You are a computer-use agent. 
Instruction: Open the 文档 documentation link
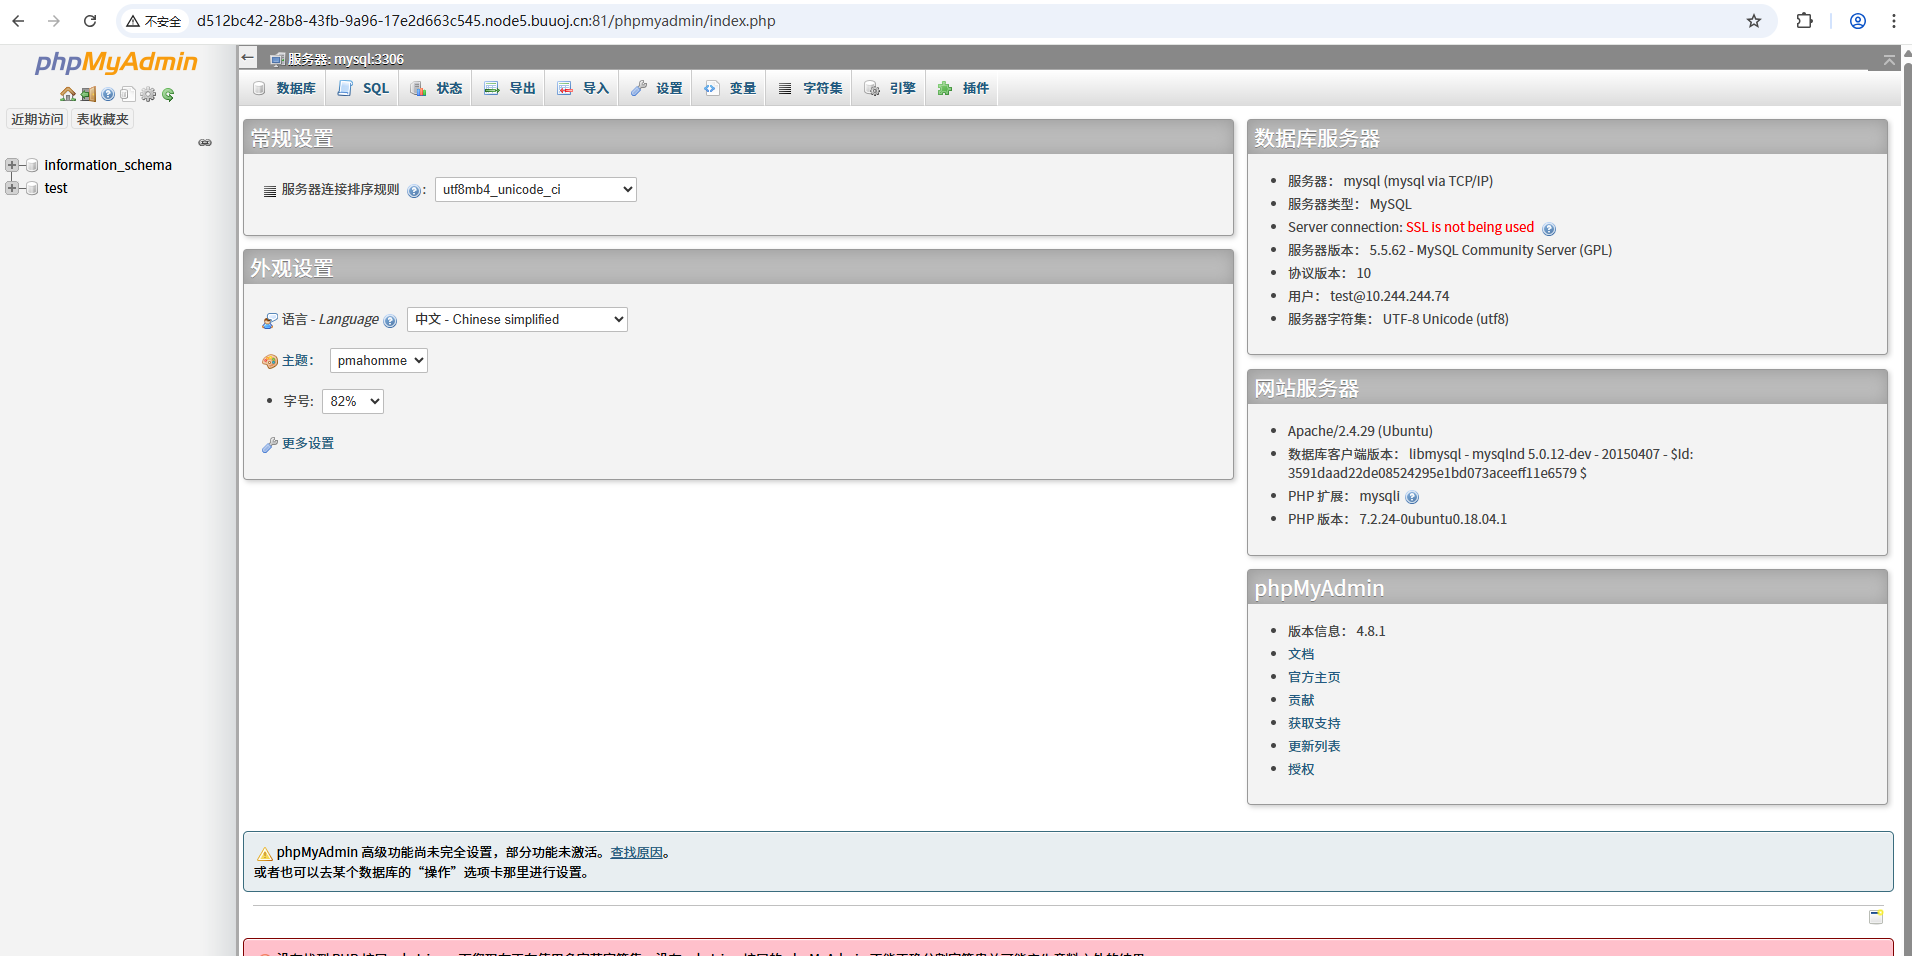pos(1301,654)
